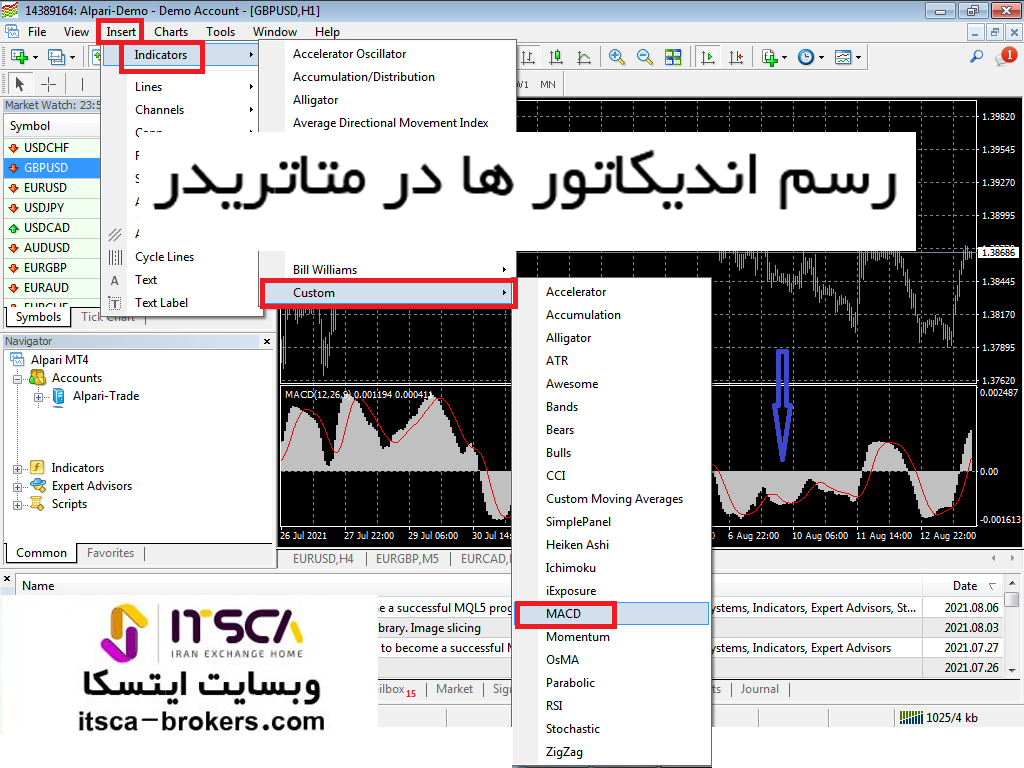Click the terminal list scroll down arrow

pos(1012,671)
